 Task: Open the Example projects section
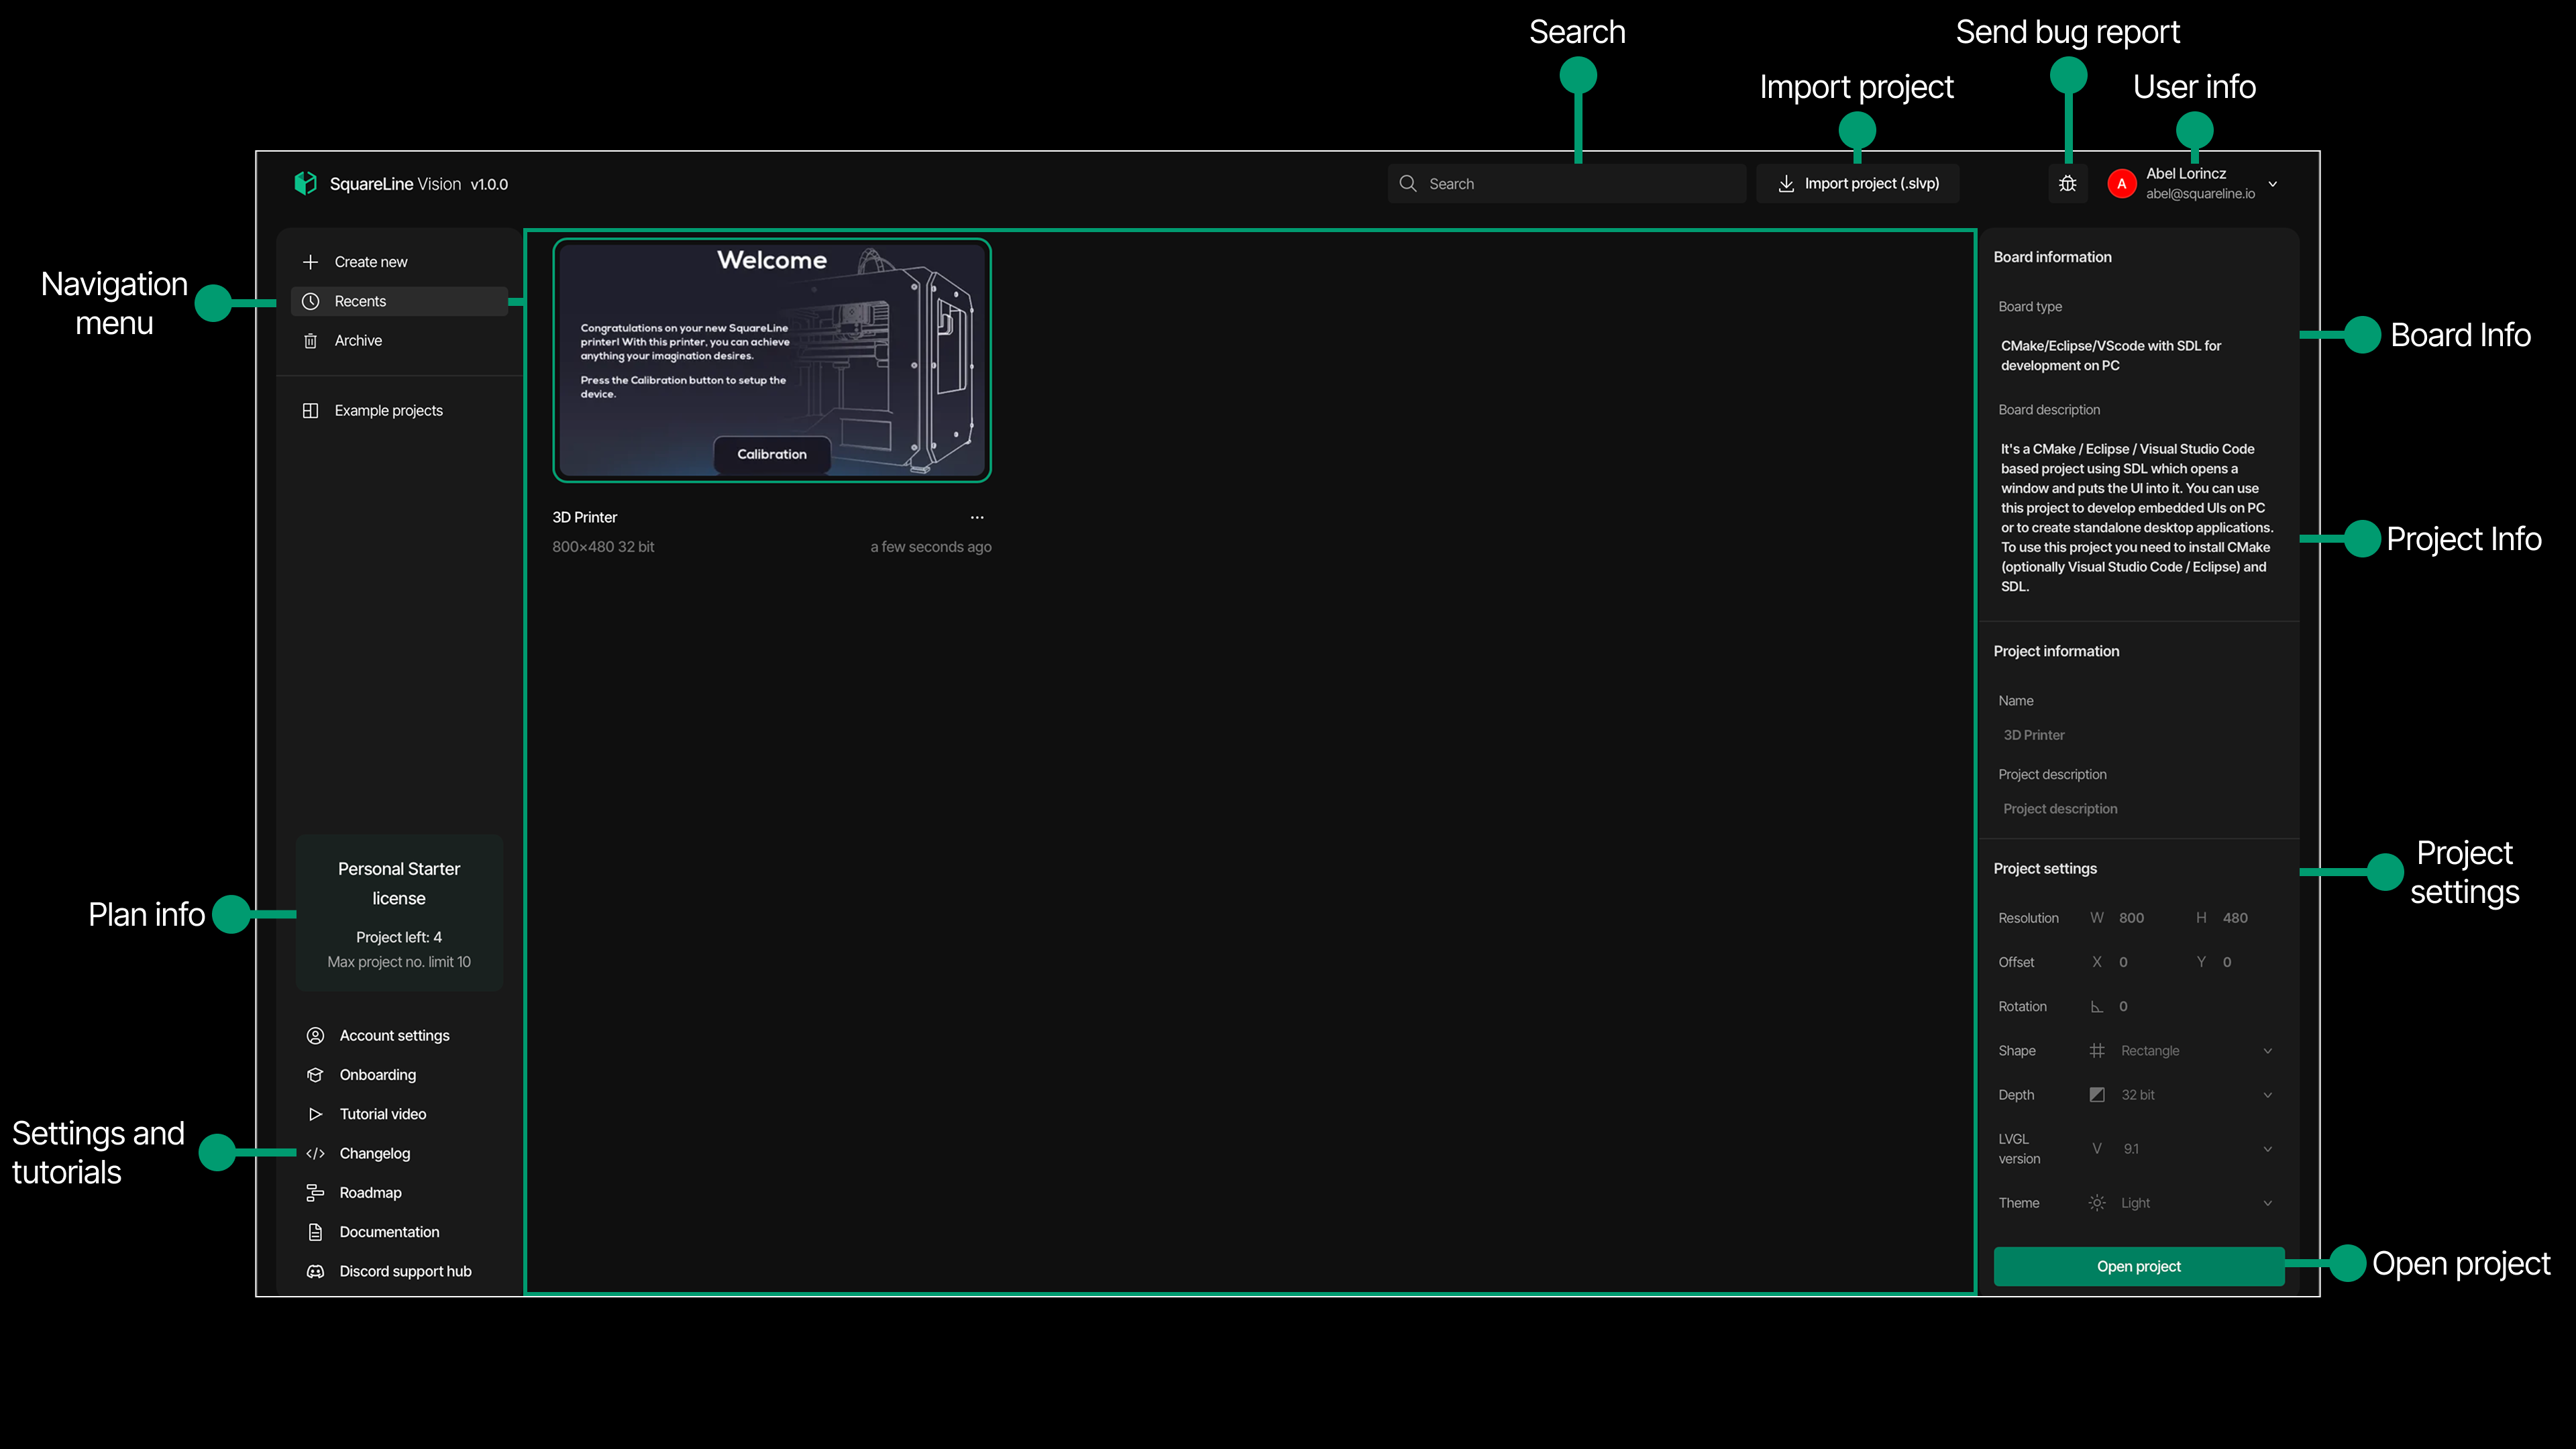389,410
